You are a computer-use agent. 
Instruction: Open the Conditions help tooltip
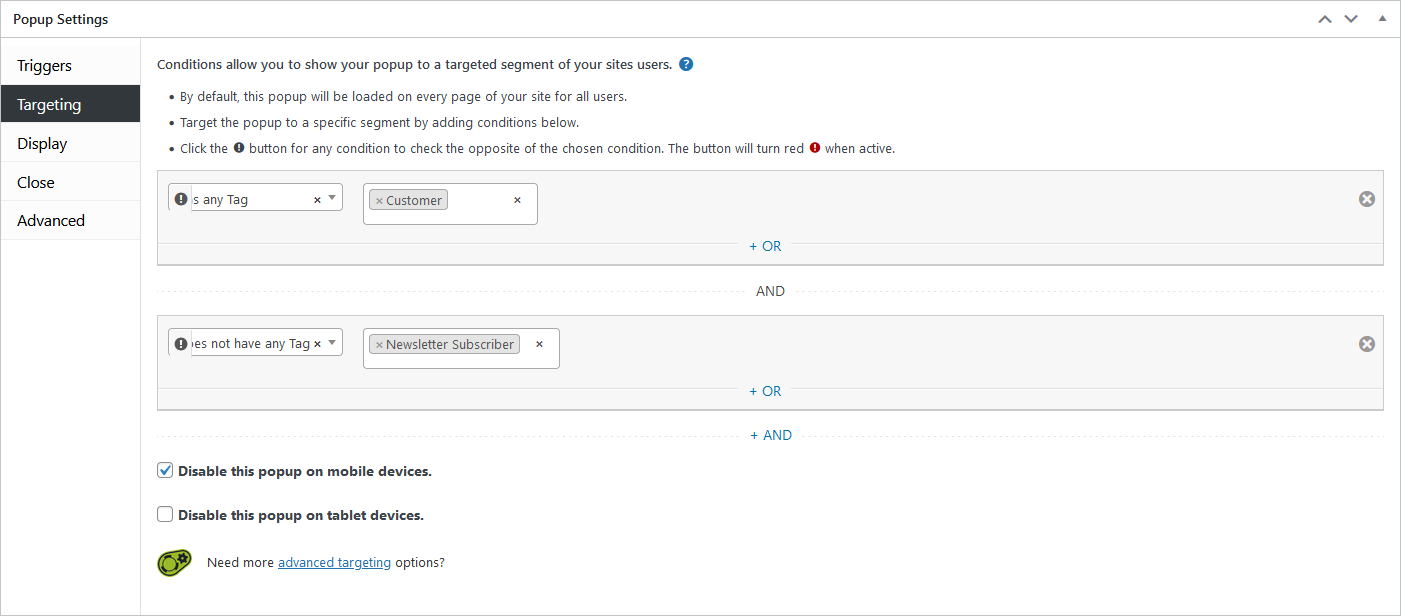click(686, 63)
